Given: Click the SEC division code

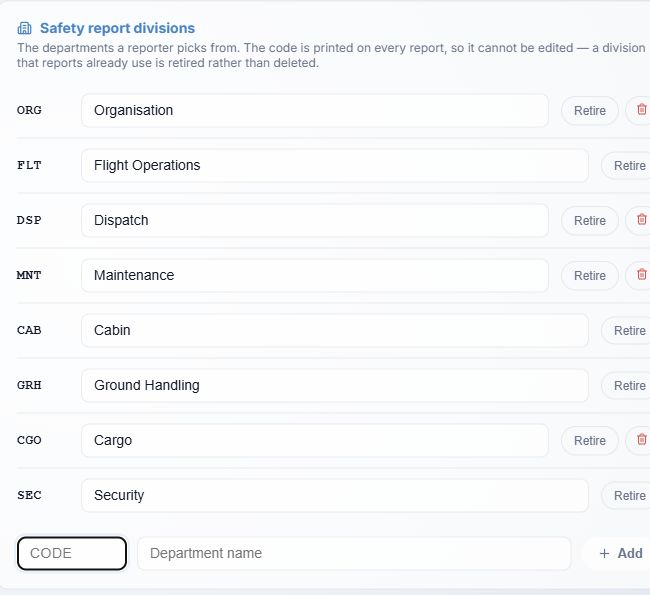Looking at the screenshot, I should (x=29, y=495).
